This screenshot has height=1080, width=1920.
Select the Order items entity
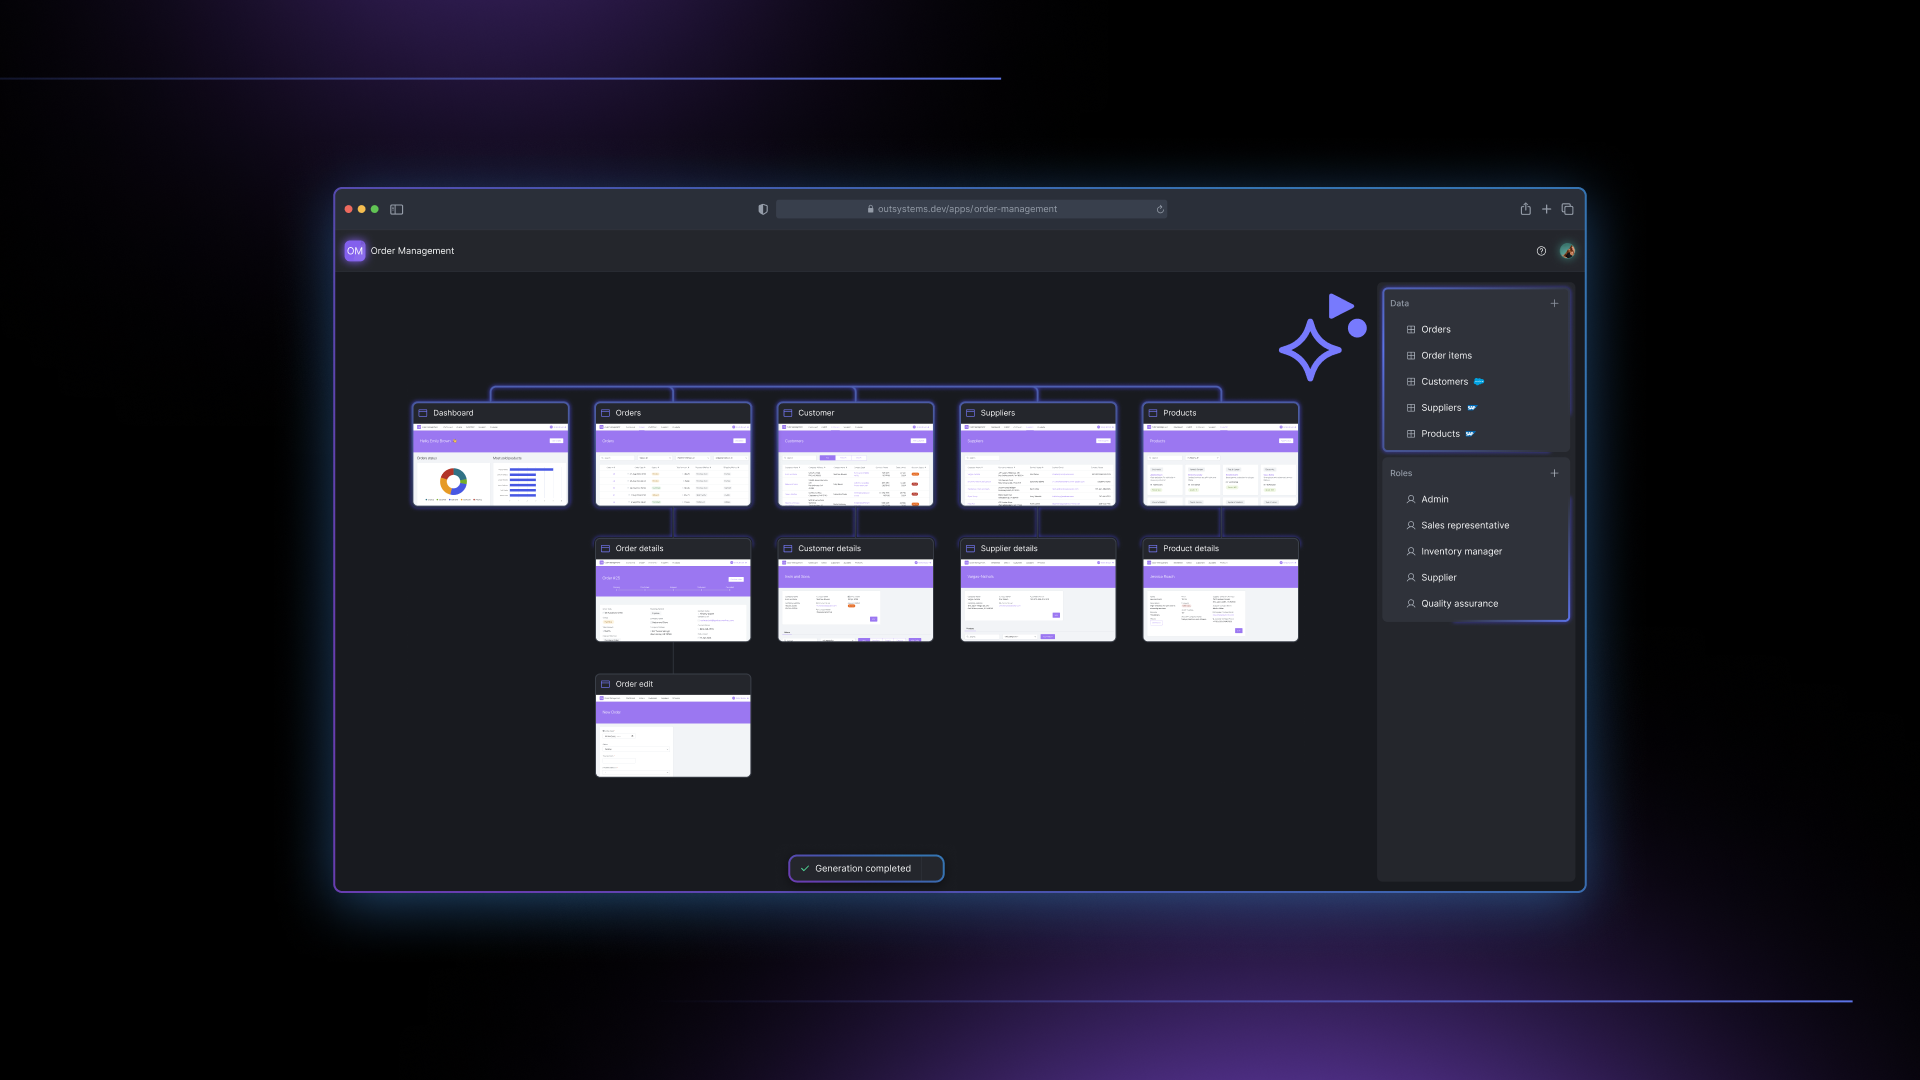(x=1446, y=356)
